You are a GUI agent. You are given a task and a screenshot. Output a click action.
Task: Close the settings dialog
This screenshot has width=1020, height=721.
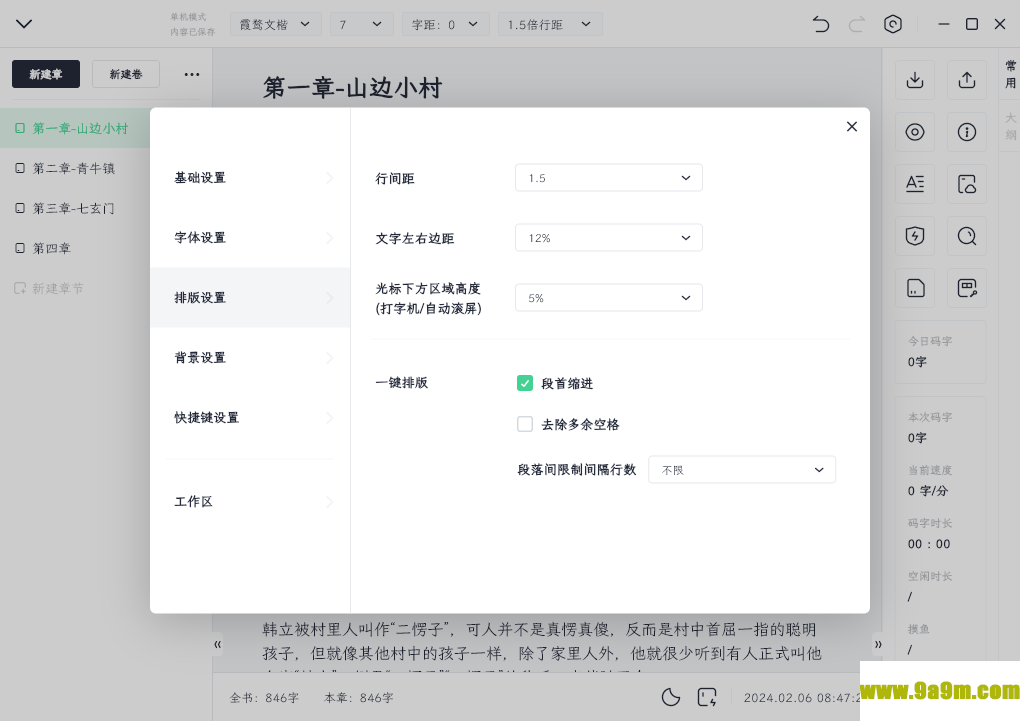852,127
